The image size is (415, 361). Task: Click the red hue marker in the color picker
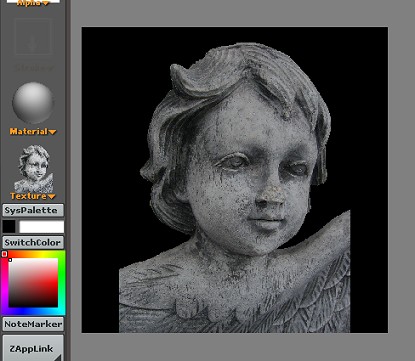(4, 254)
